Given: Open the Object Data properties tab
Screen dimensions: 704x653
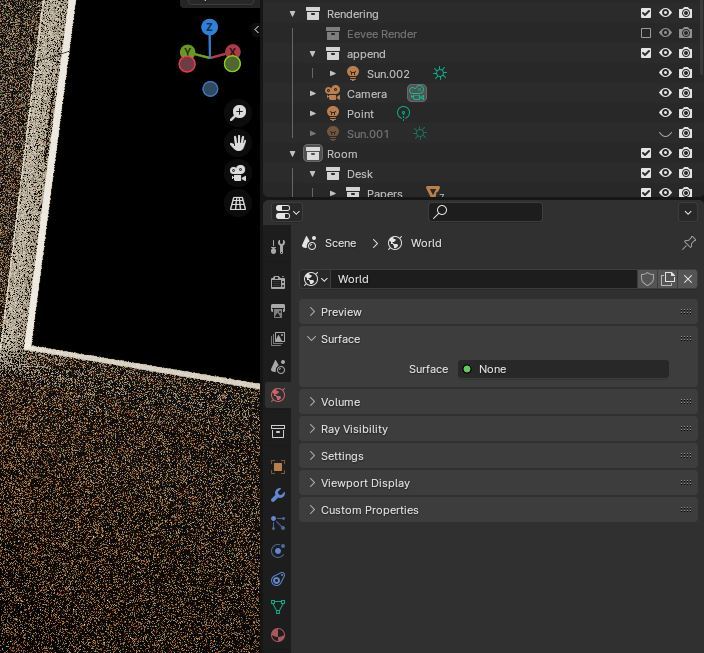Looking at the screenshot, I should (x=278, y=607).
